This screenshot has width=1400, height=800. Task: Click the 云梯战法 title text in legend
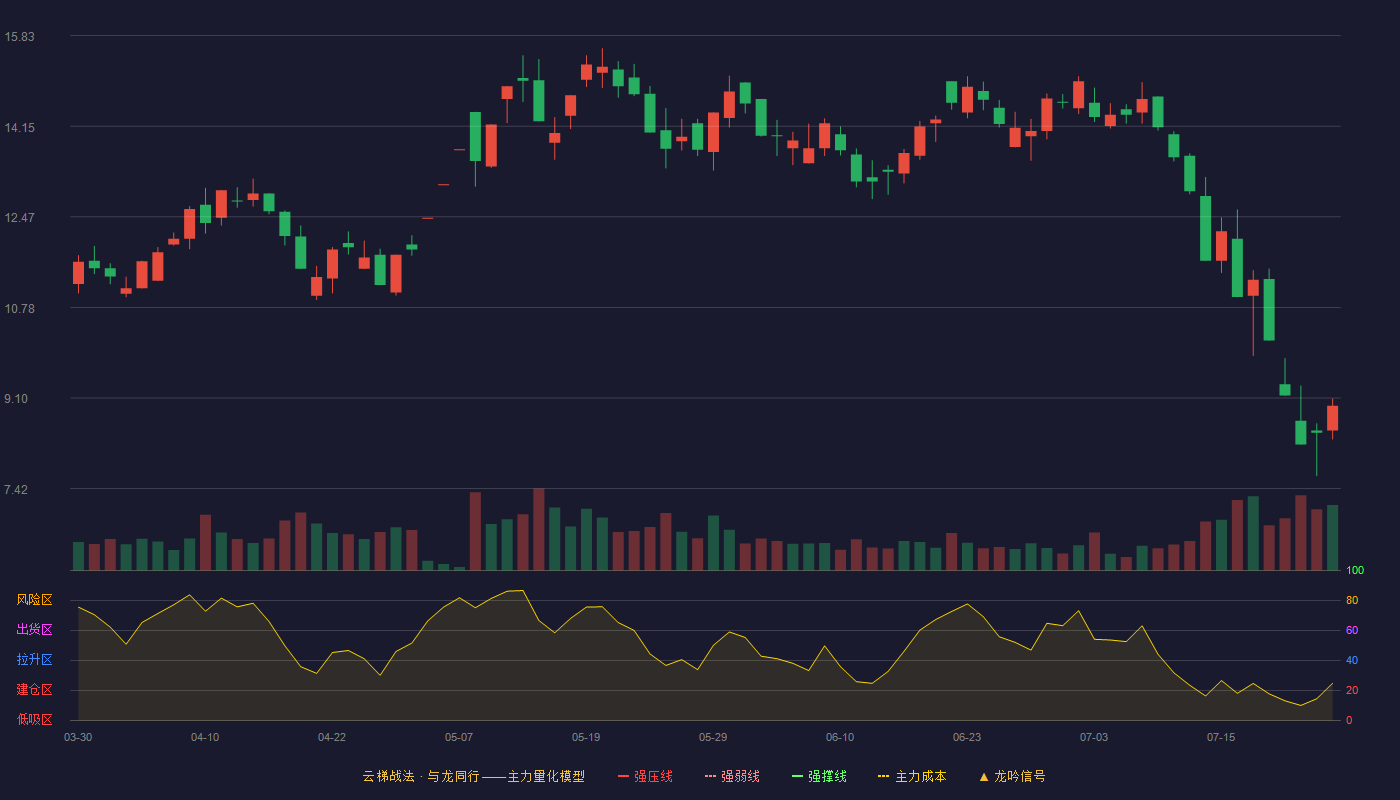pos(388,776)
